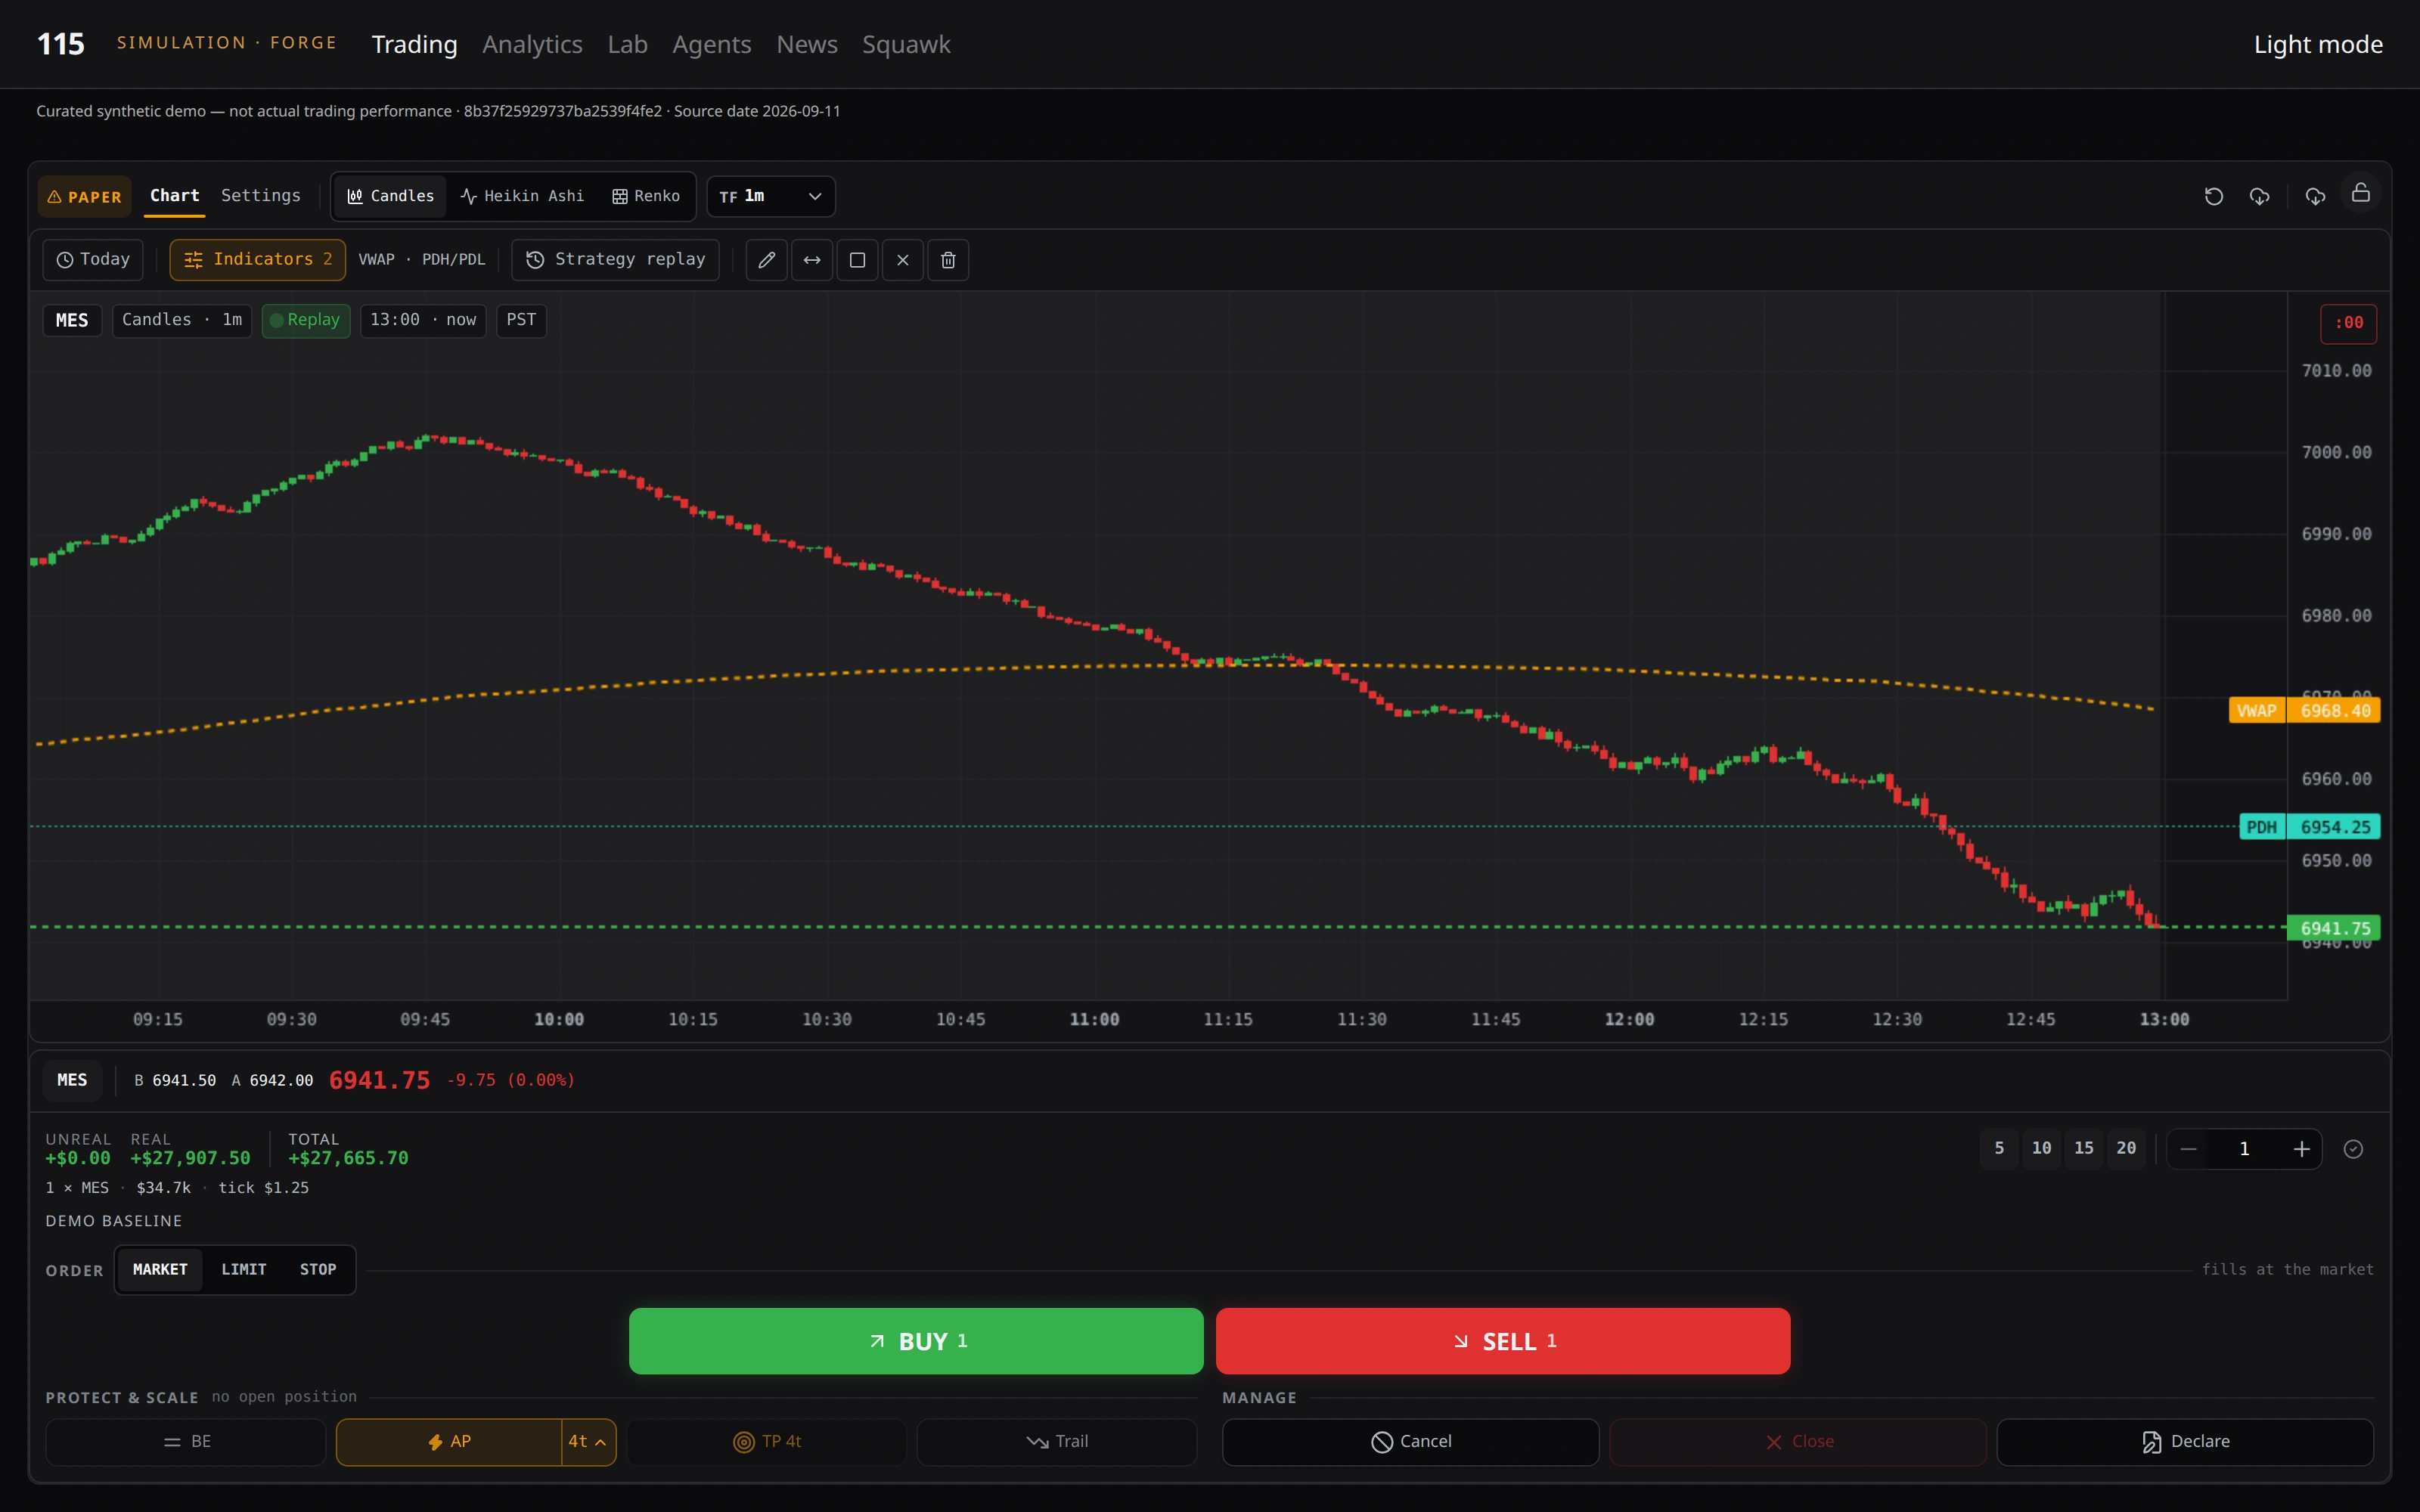Set quantity preset to 5
This screenshot has height=1512, width=2420.
pos(1999,1148)
